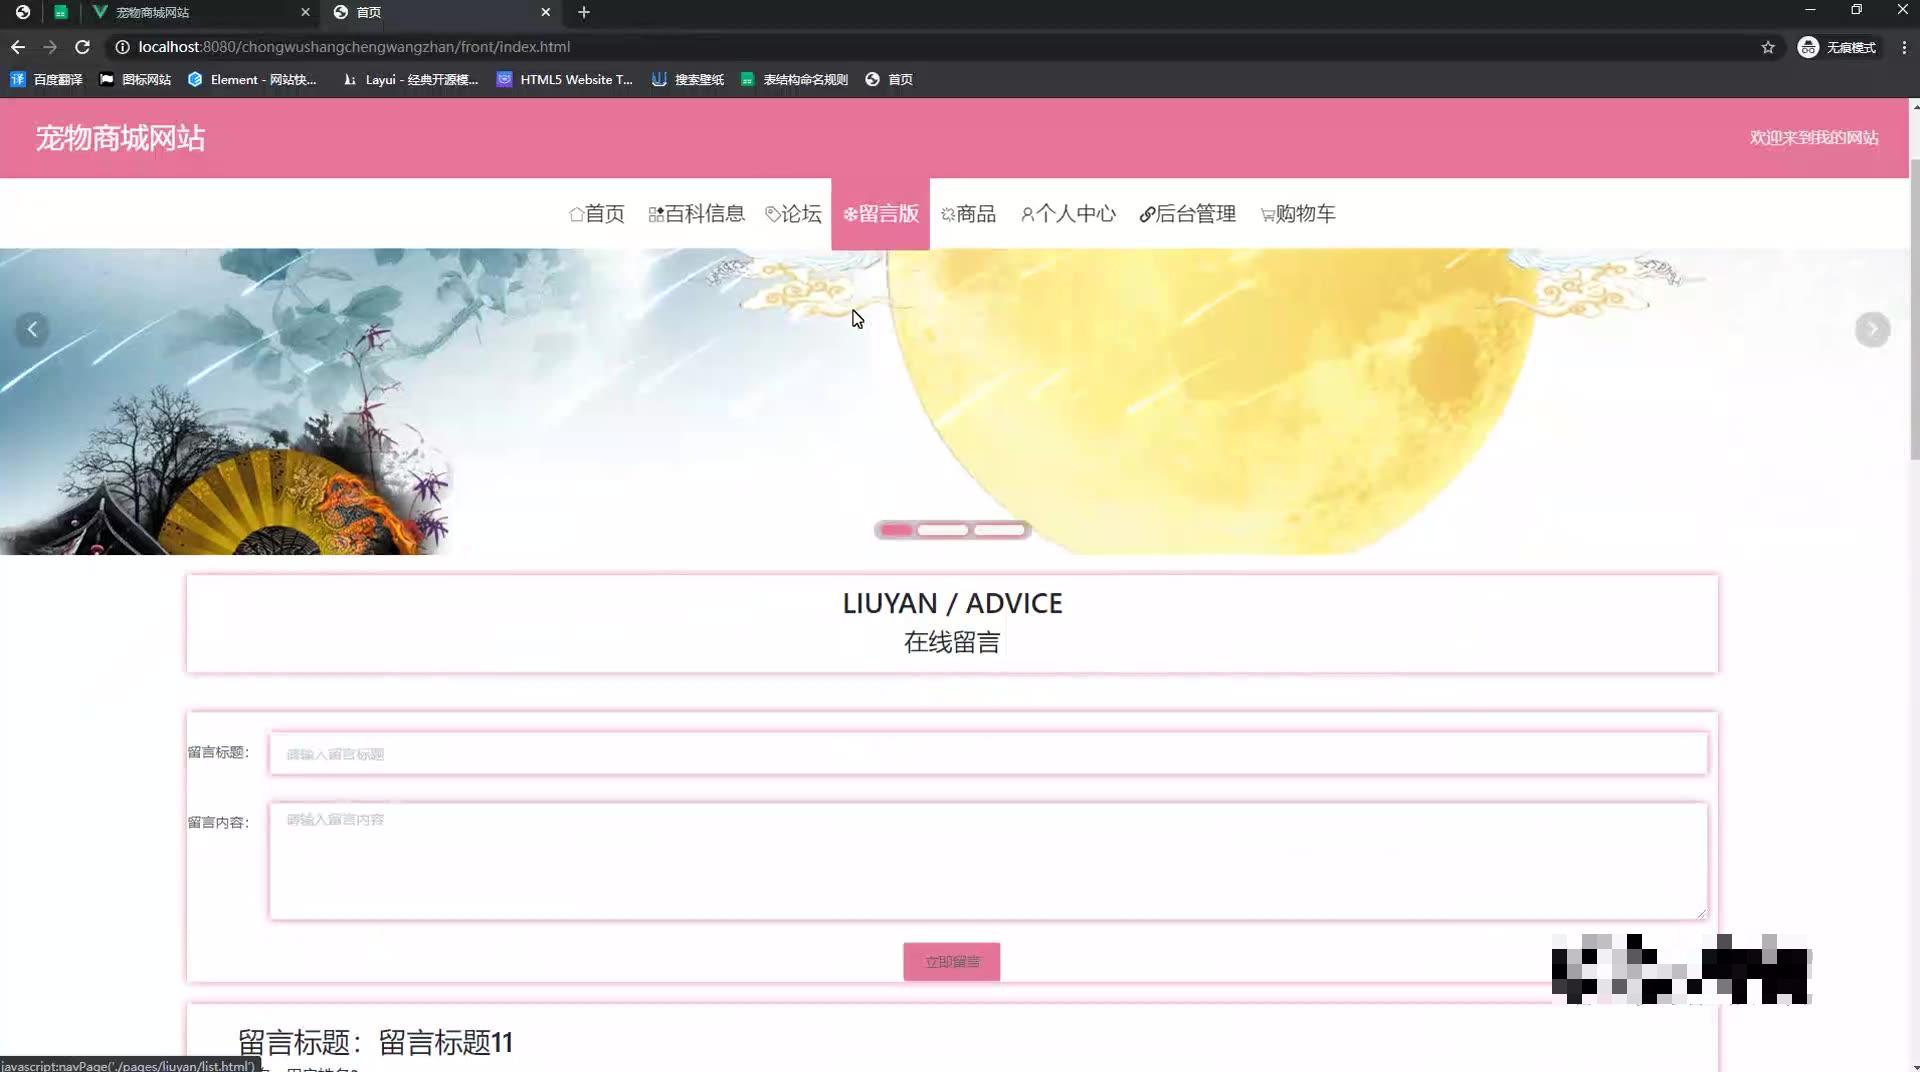Viewport: 1920px width, 1072px height.
Task: Select the second carousel indicator
Action: [x=943, y=530]
